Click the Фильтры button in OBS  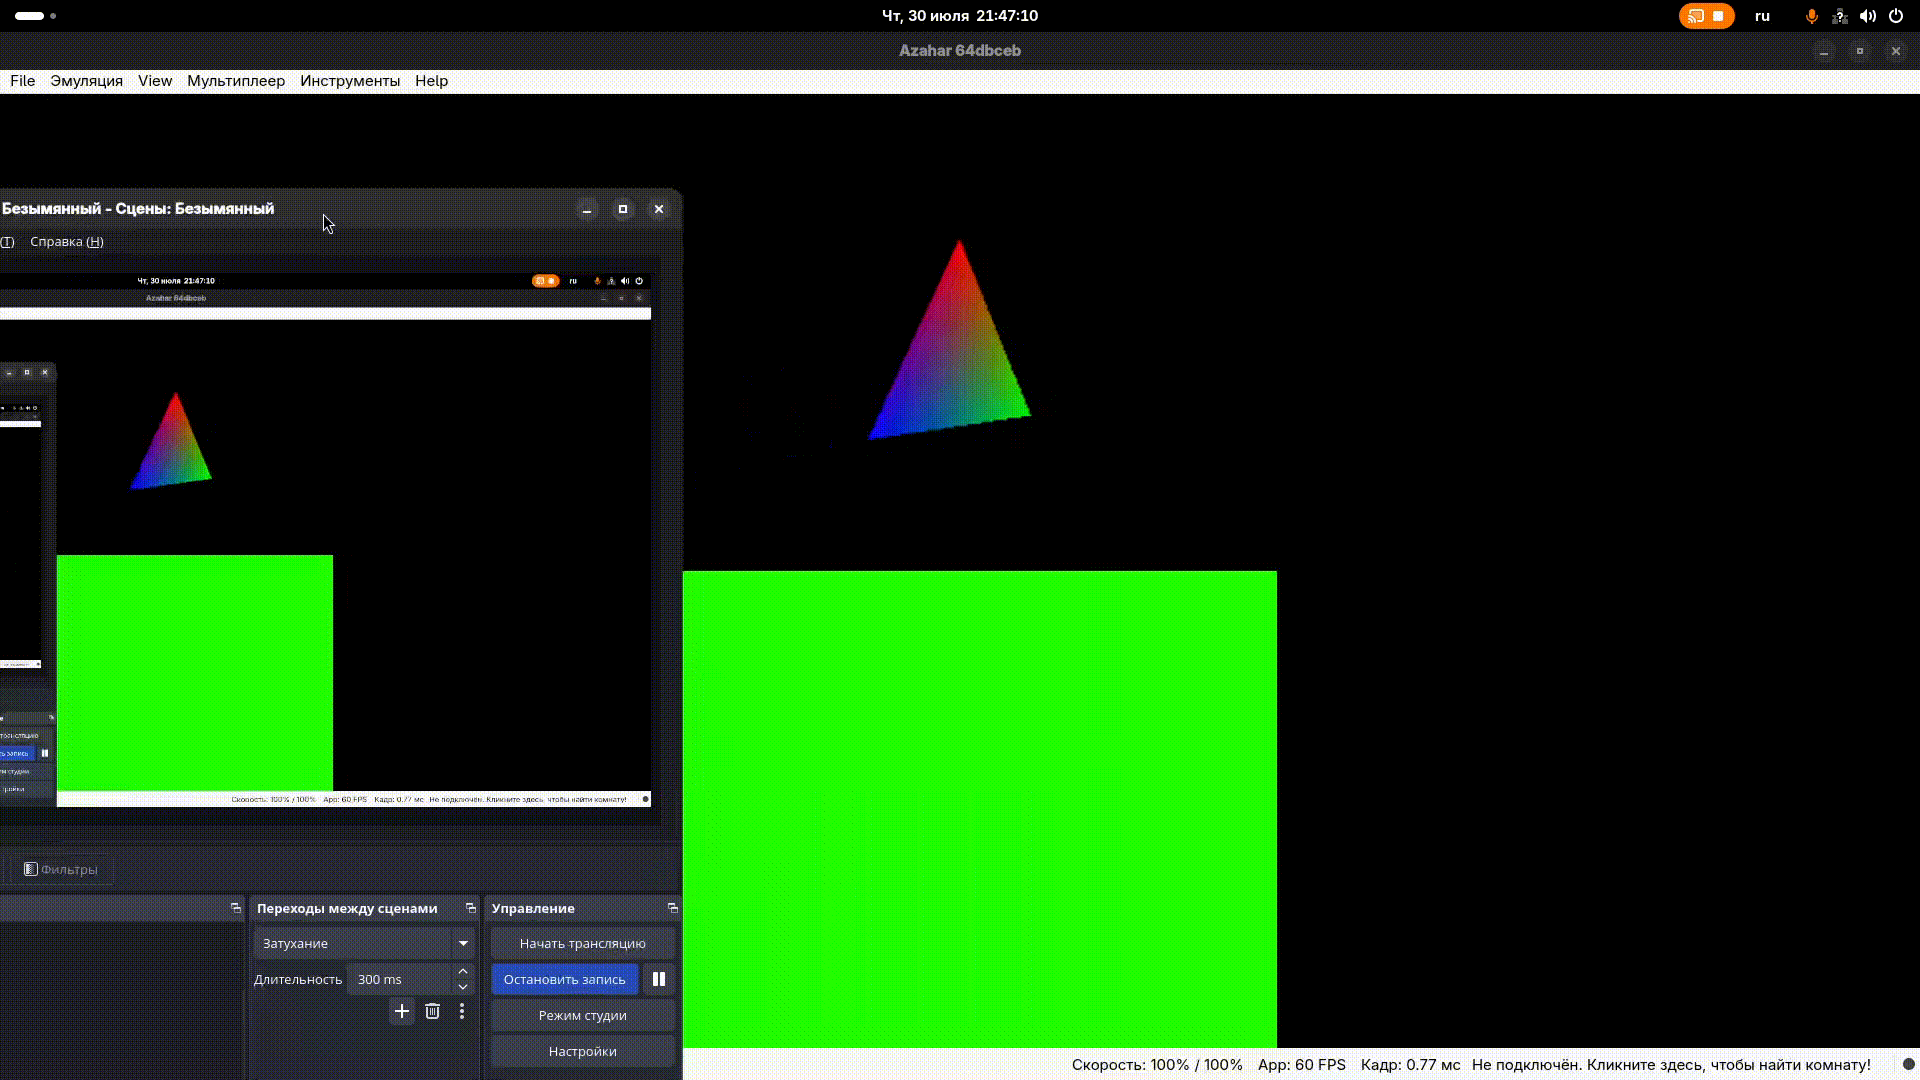point(61,870)
